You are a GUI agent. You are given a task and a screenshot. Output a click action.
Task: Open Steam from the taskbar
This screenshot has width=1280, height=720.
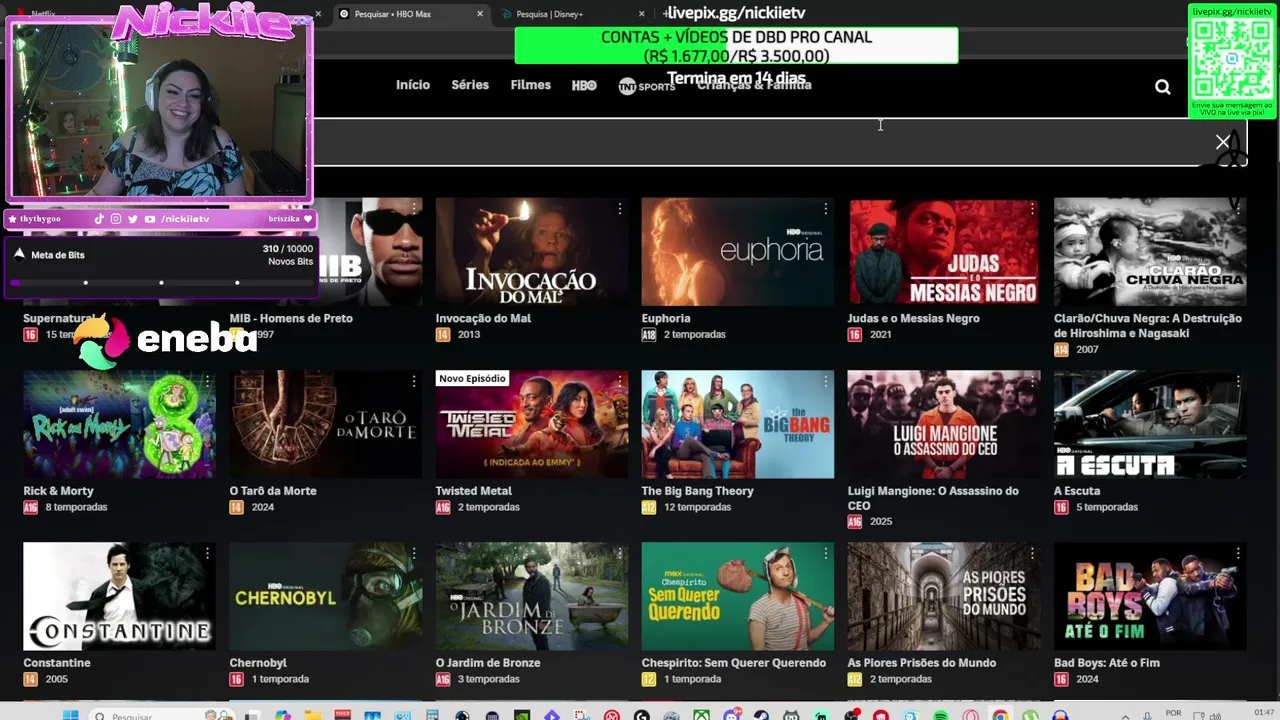(761, 716)
